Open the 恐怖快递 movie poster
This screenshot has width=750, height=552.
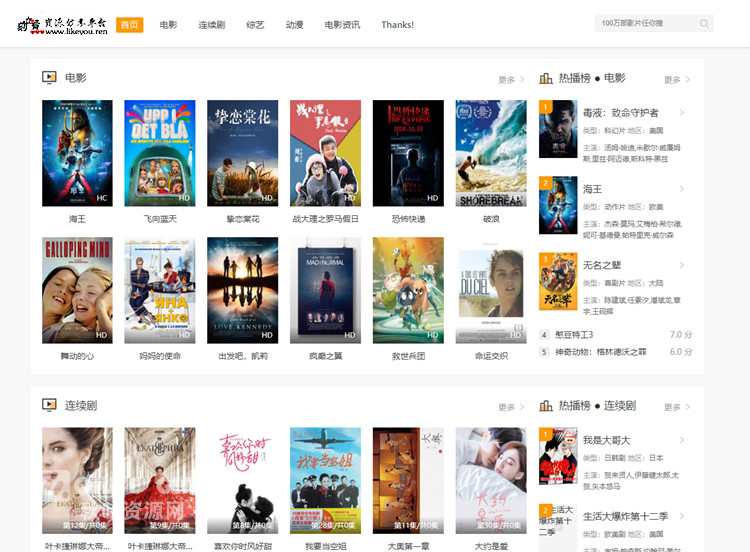pyautogui.click(x=408, y=153)
